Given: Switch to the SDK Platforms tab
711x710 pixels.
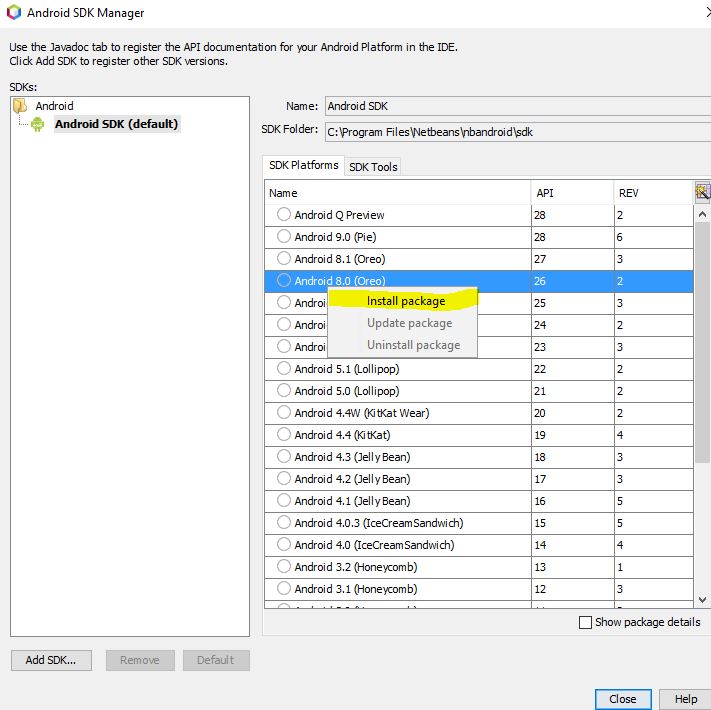Looking at the screenshot, I should point(303,165).
